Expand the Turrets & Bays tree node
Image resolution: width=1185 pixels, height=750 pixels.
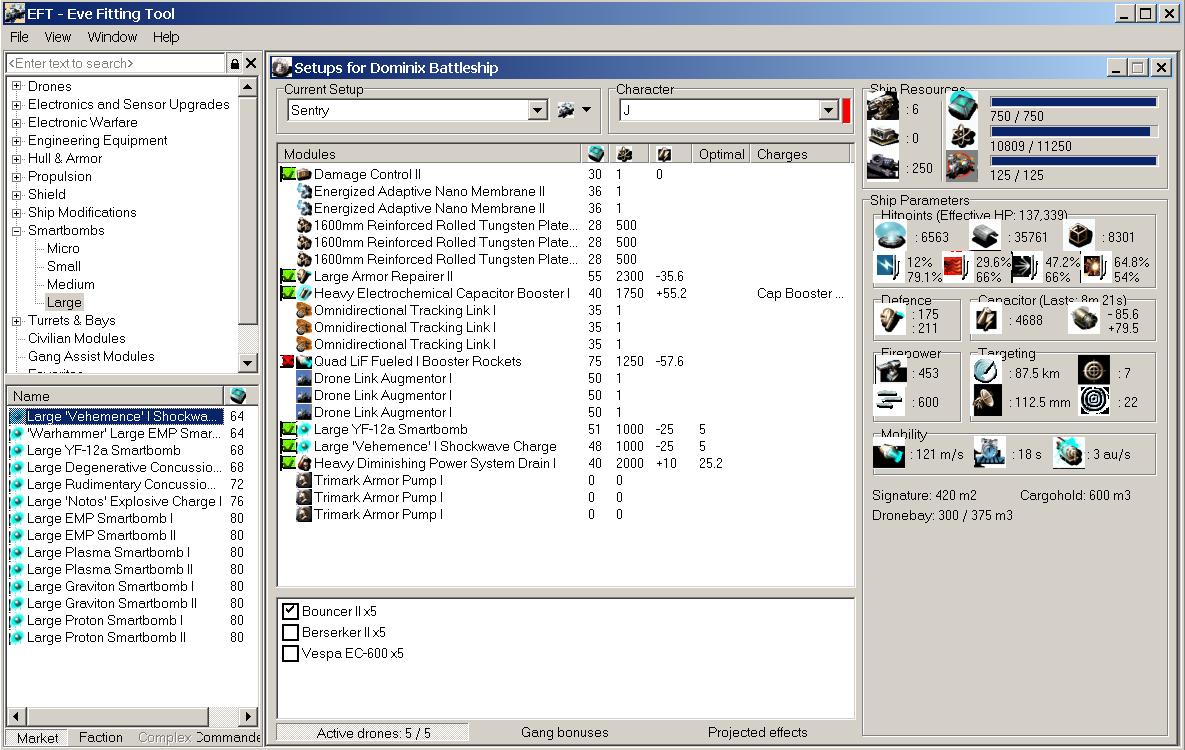(x=17, y=321)
